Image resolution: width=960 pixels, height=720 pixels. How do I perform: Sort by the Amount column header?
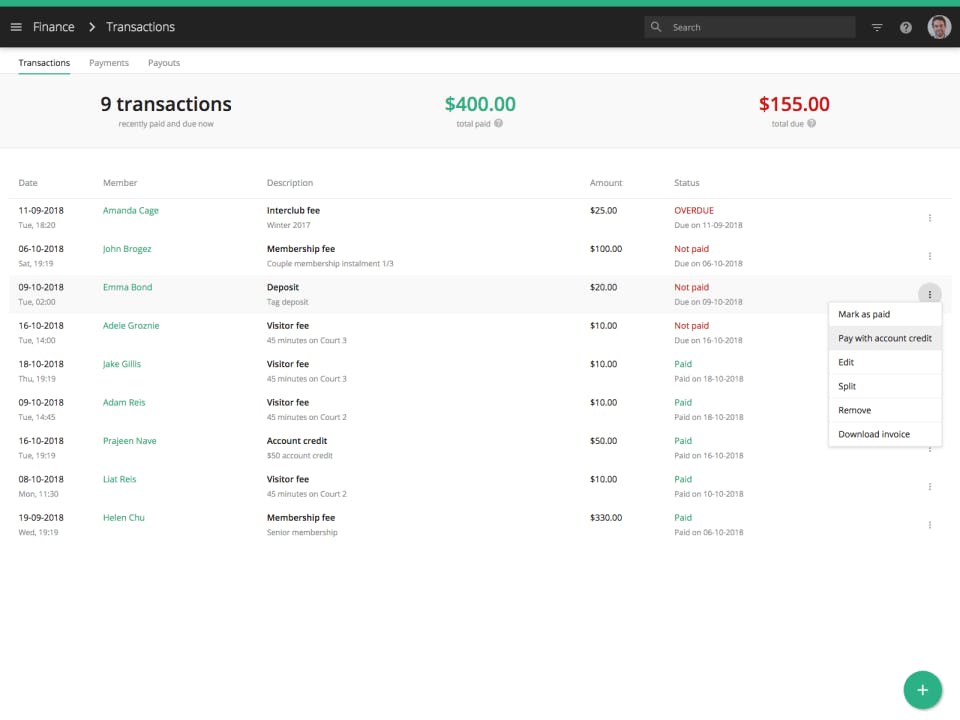tap(606, 182)
